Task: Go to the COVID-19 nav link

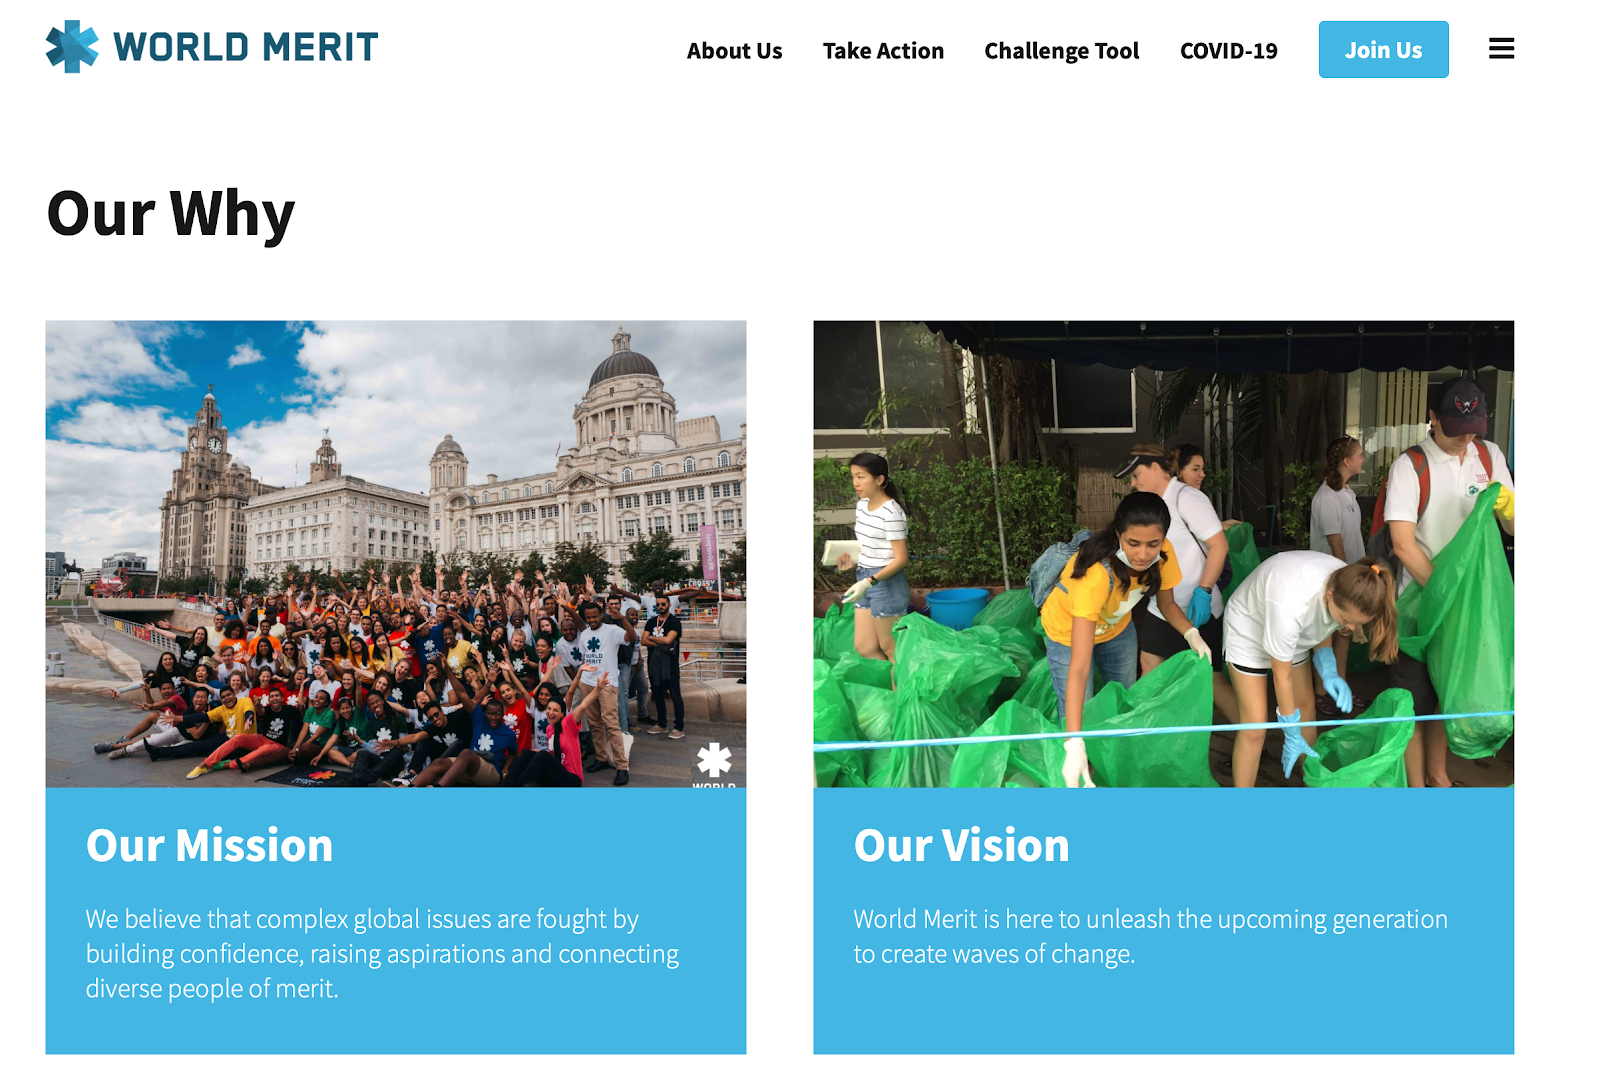Action: [x=1228, y=51]
